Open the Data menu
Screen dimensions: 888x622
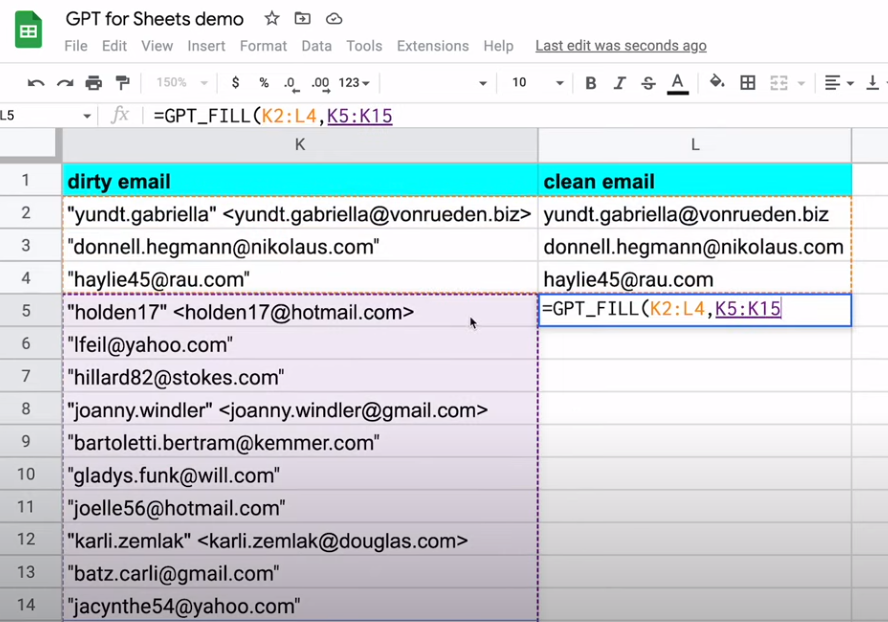[x=316, y=46]
